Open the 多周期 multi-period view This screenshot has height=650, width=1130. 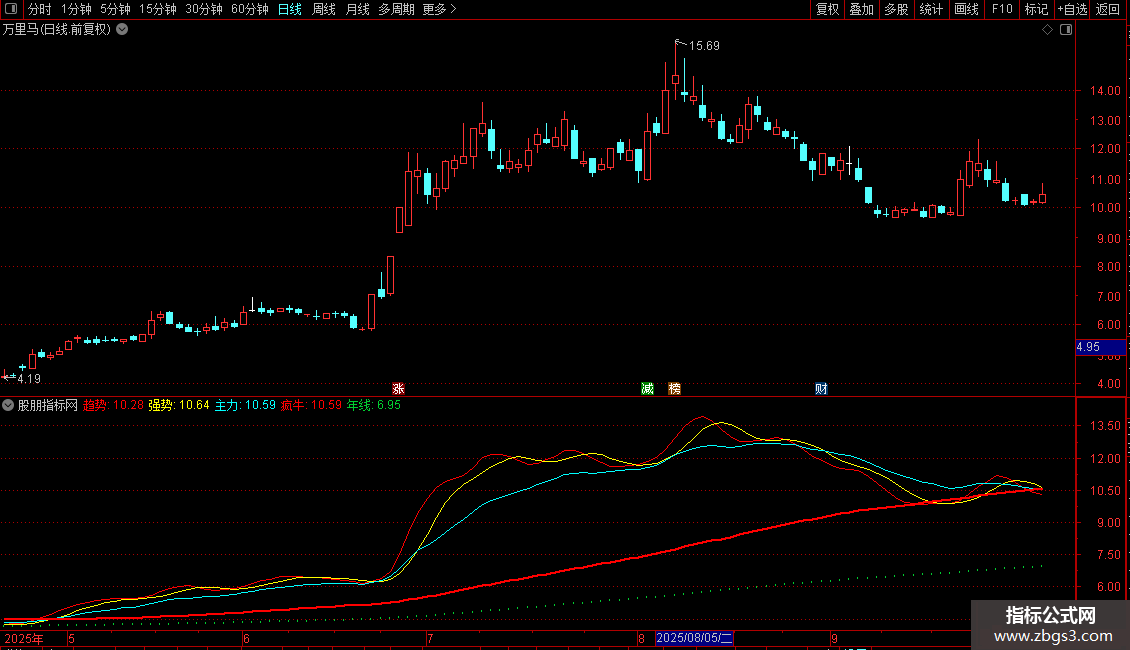[x=396, y=9]
